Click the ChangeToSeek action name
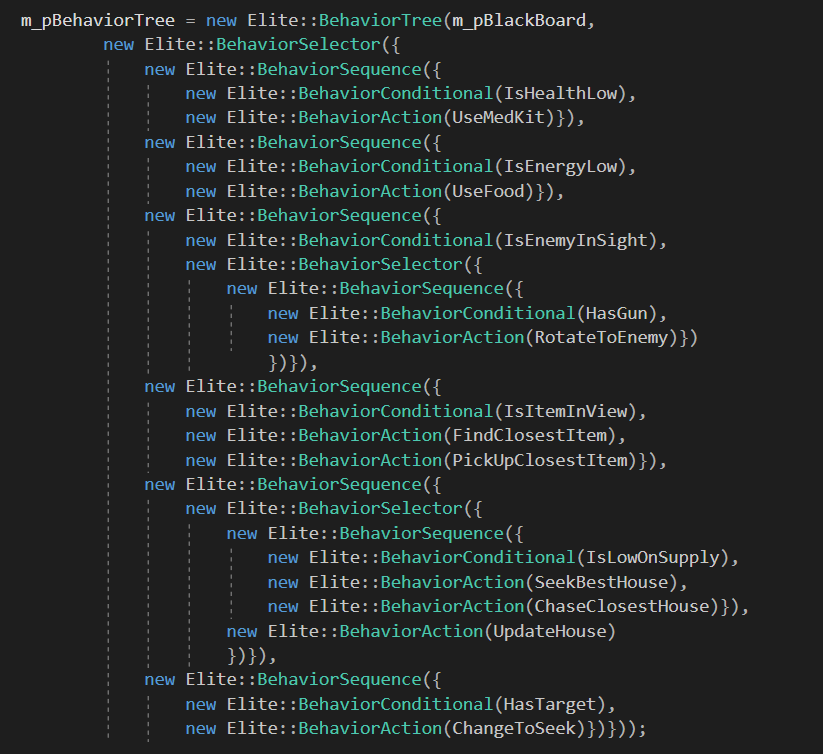 coord(514,728)
